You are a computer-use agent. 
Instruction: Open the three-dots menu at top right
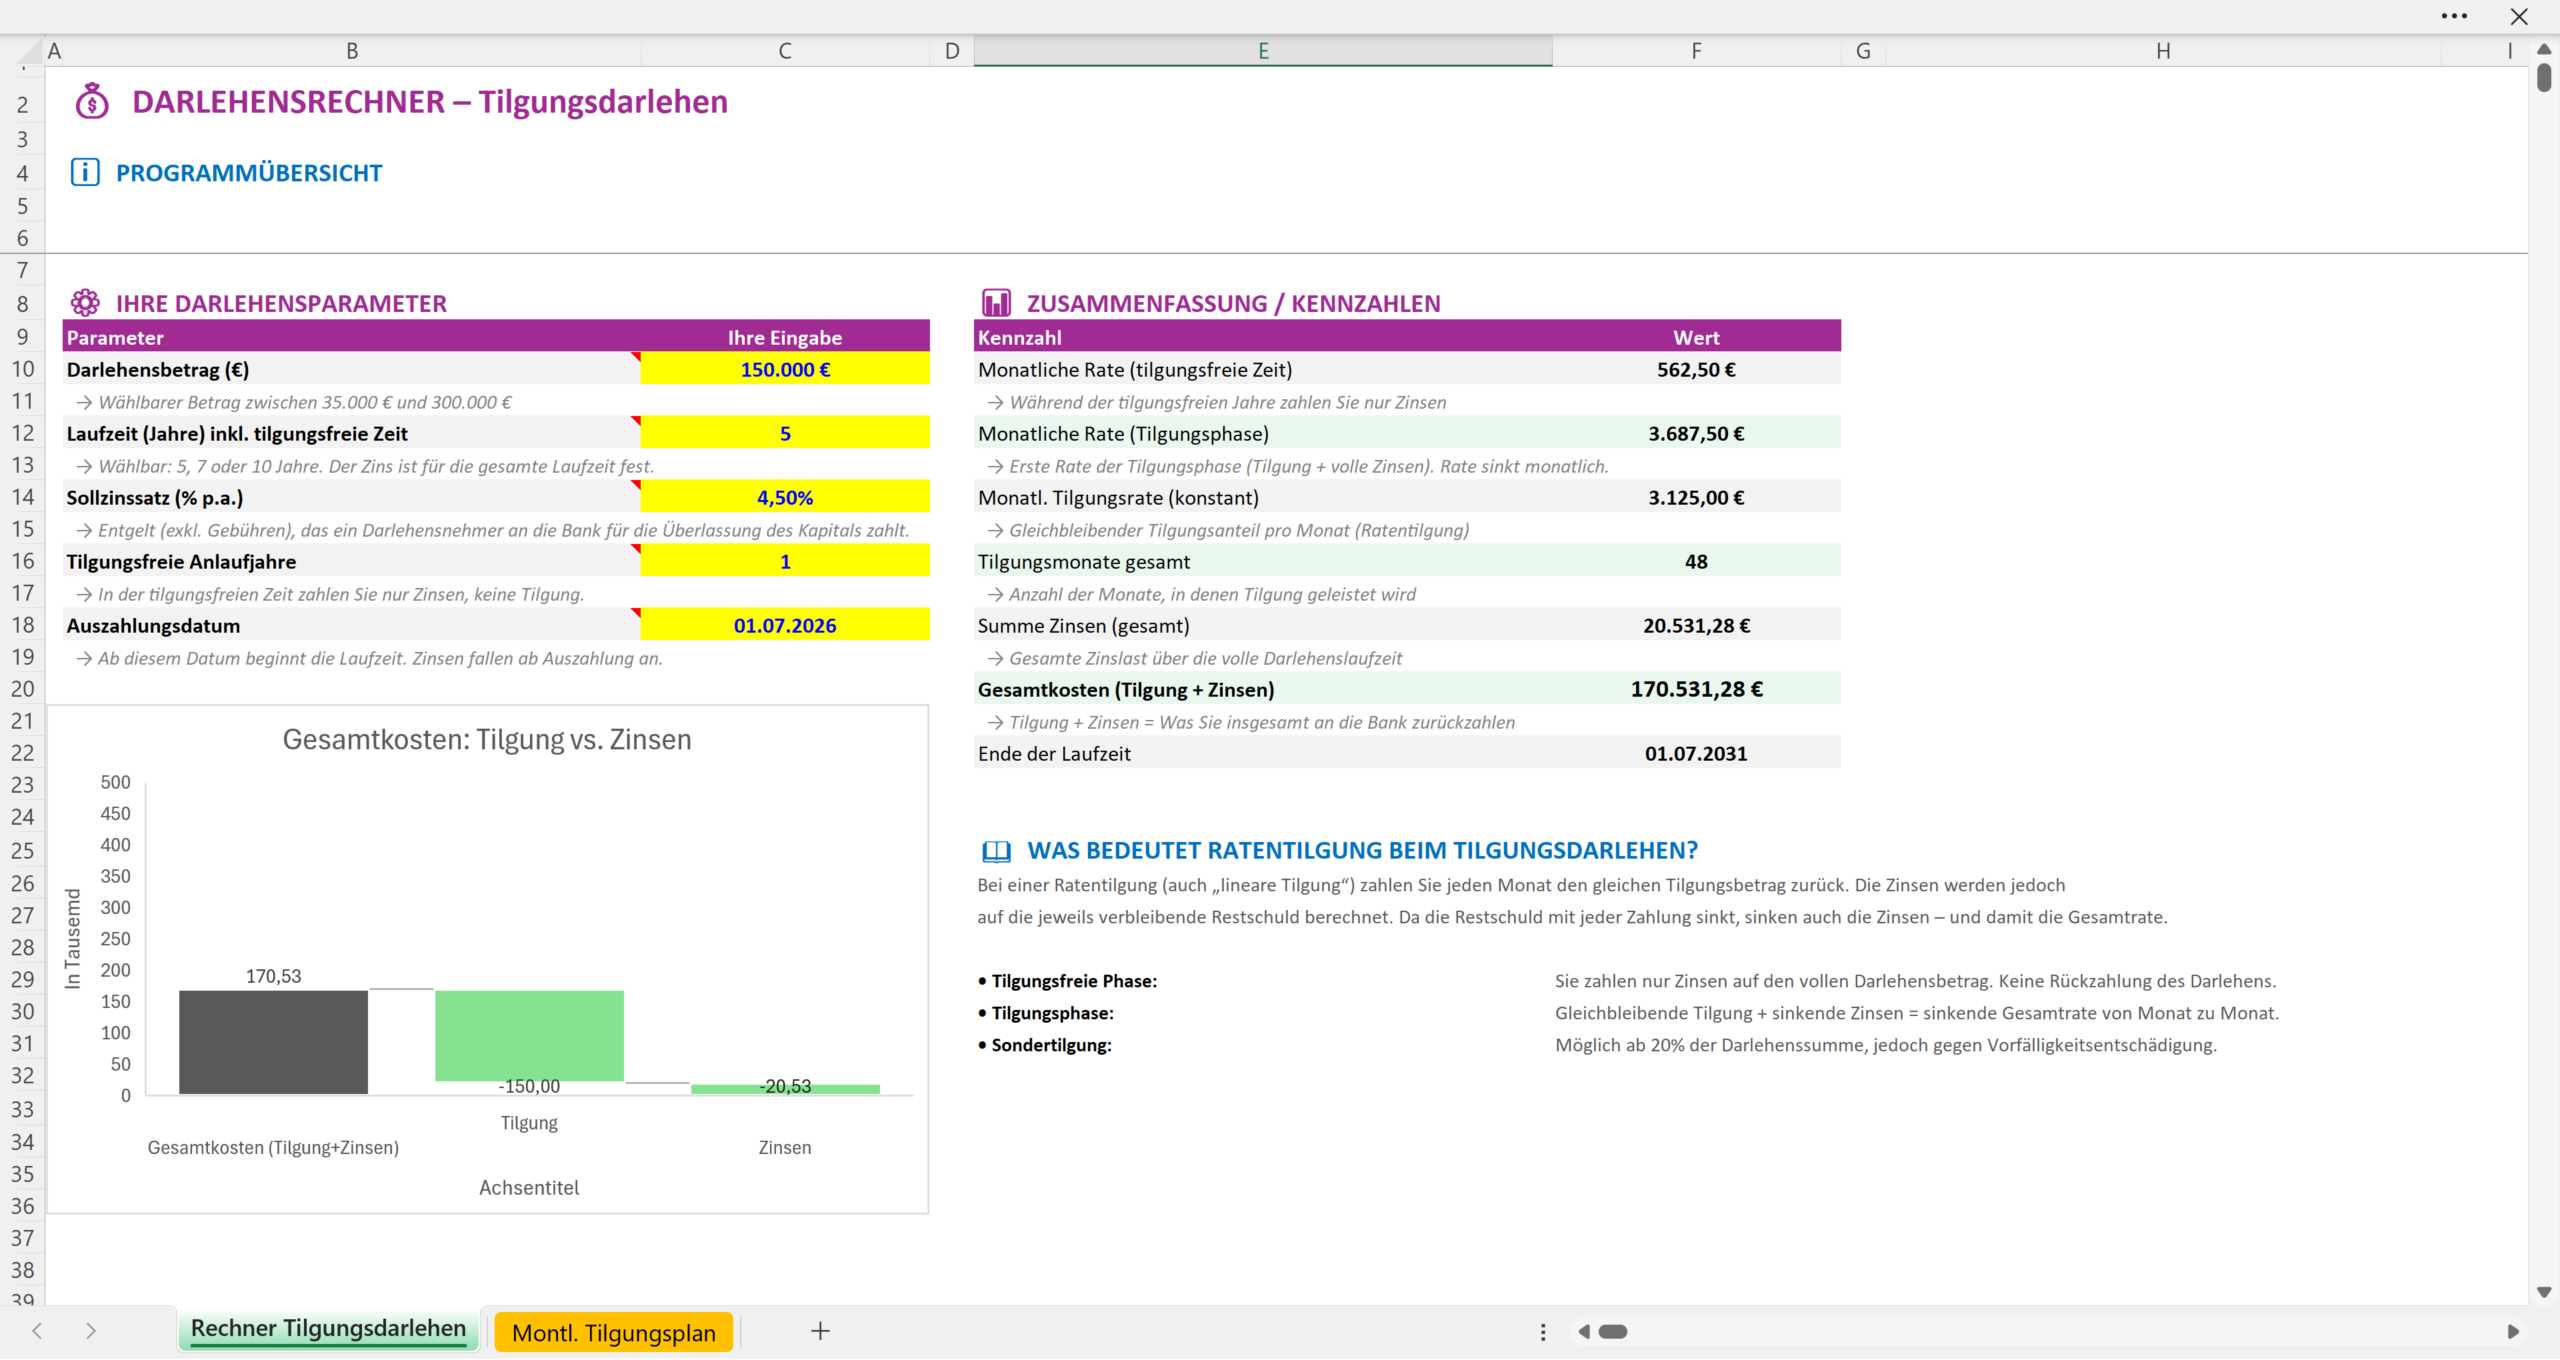pyautogui.click(x=2454, y=16)
